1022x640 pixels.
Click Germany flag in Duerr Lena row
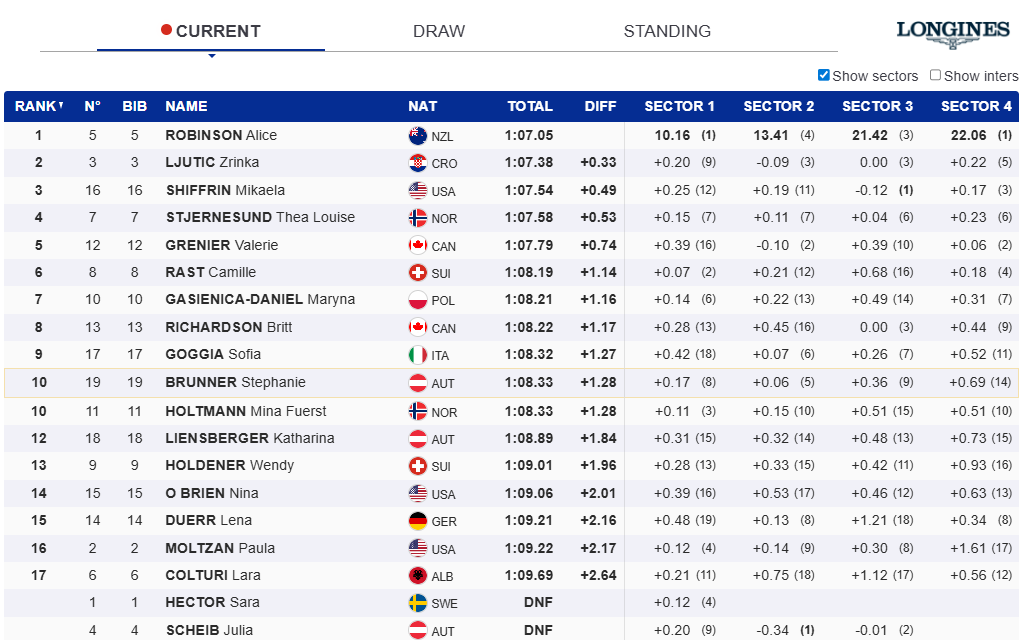point(418,521)
